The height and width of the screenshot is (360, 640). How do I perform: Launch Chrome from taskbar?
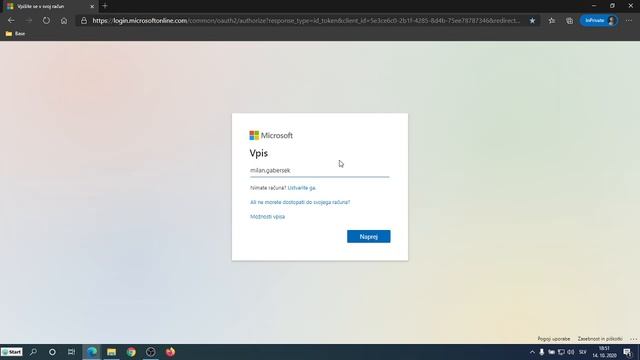(x=131, y=352)
